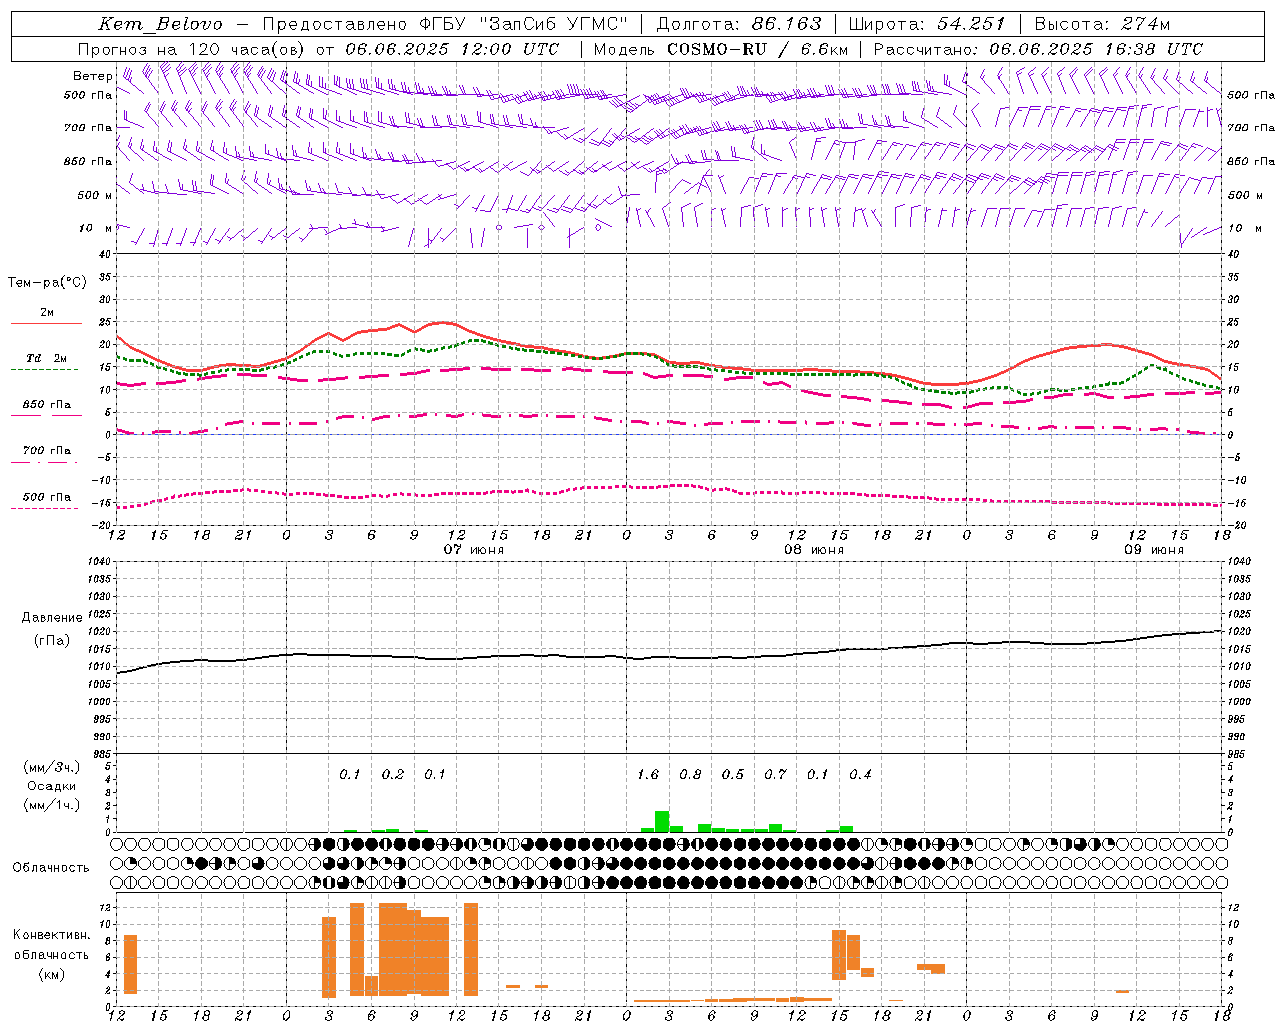Click the 07 июня date label
This screenshot has height=1024, width=1280.
[x=474, y=550]
